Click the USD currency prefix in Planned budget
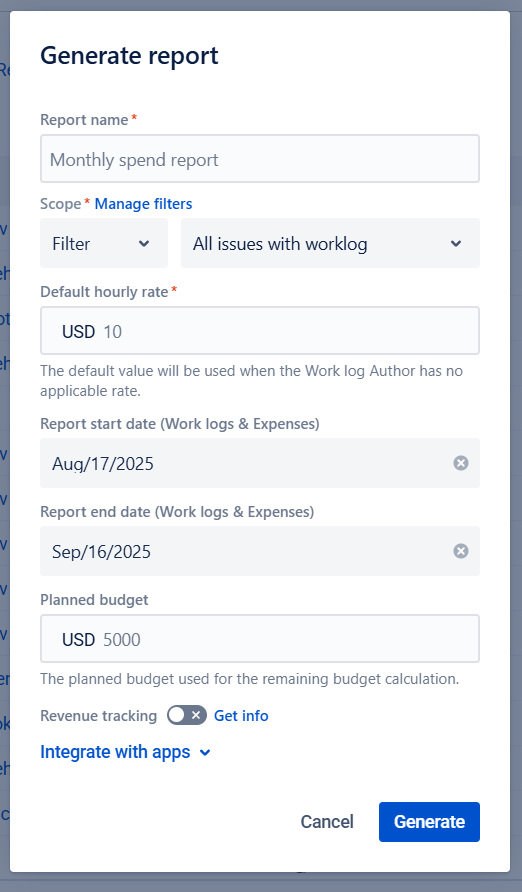The height and width of the screenshot is (892, 522). (78, 639)
